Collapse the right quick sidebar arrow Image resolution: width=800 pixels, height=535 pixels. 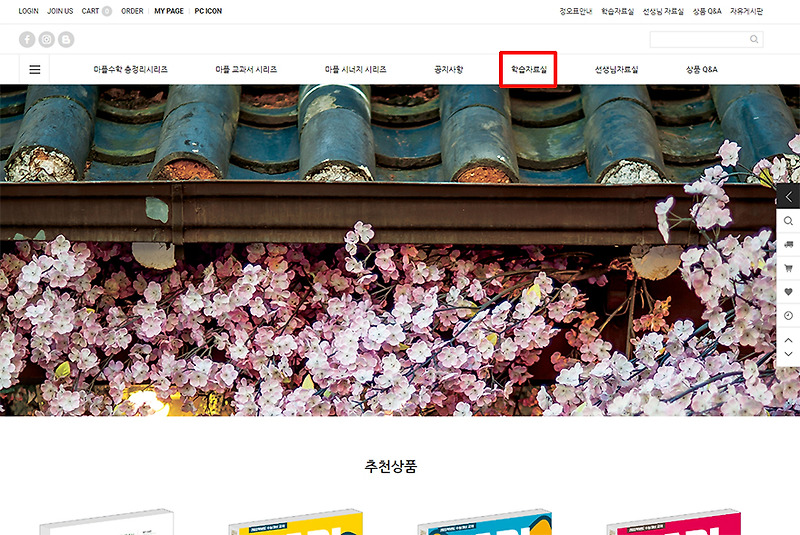788,197
